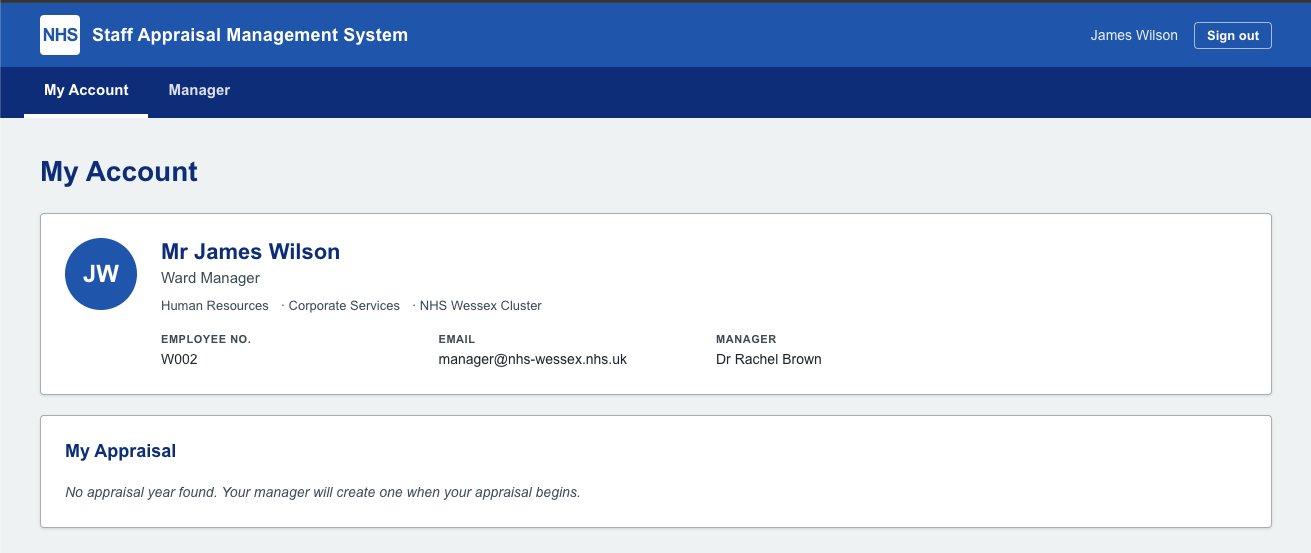
Task: Click the Mr James Wilson profile name
Action: (x=250, y=252)
